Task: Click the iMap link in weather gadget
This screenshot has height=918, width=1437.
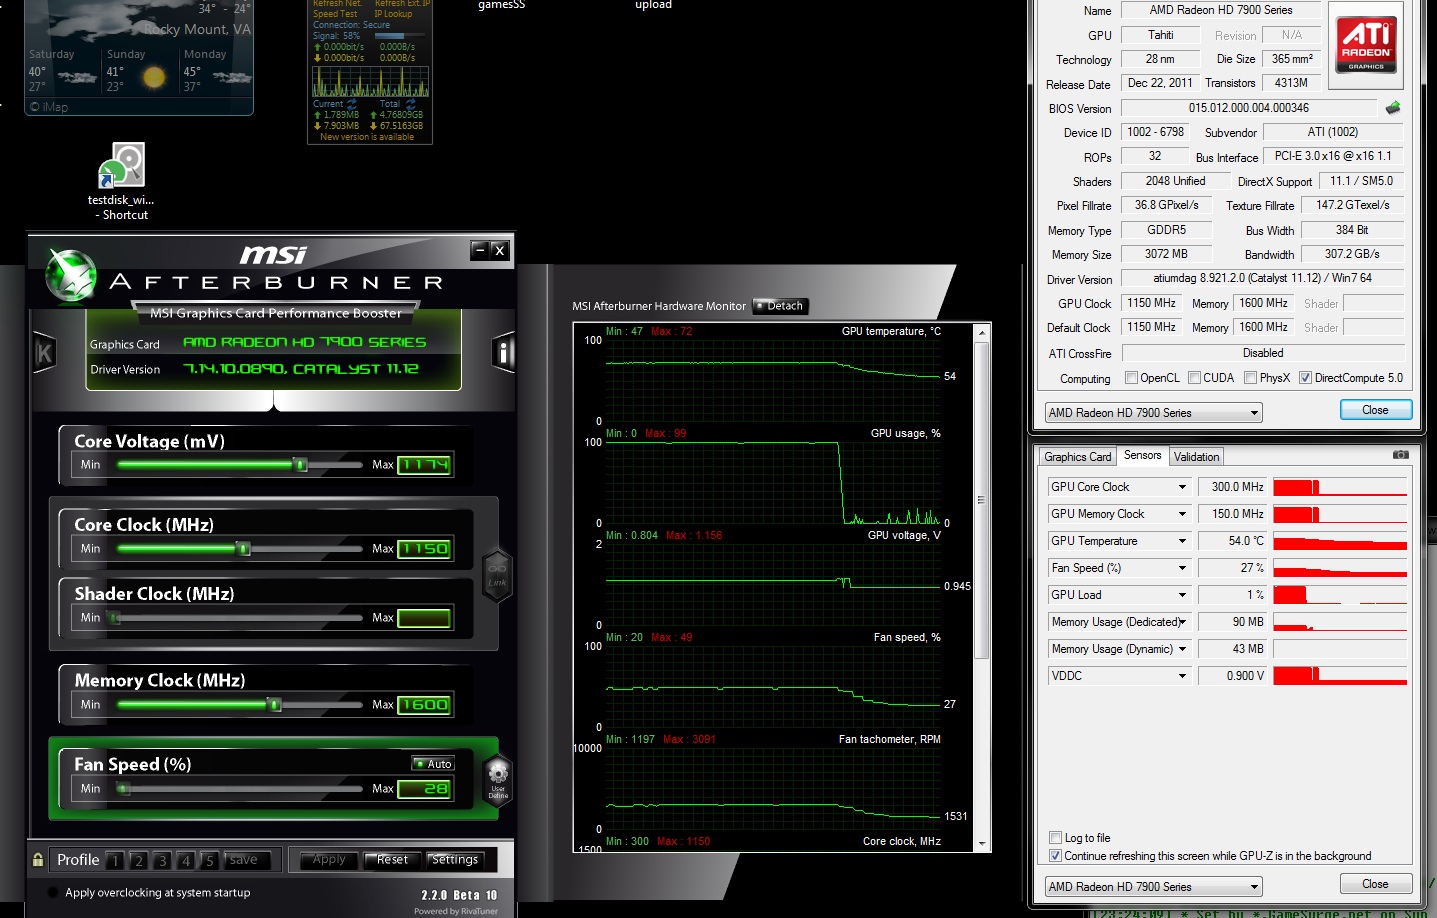Action: pos(49,107)
